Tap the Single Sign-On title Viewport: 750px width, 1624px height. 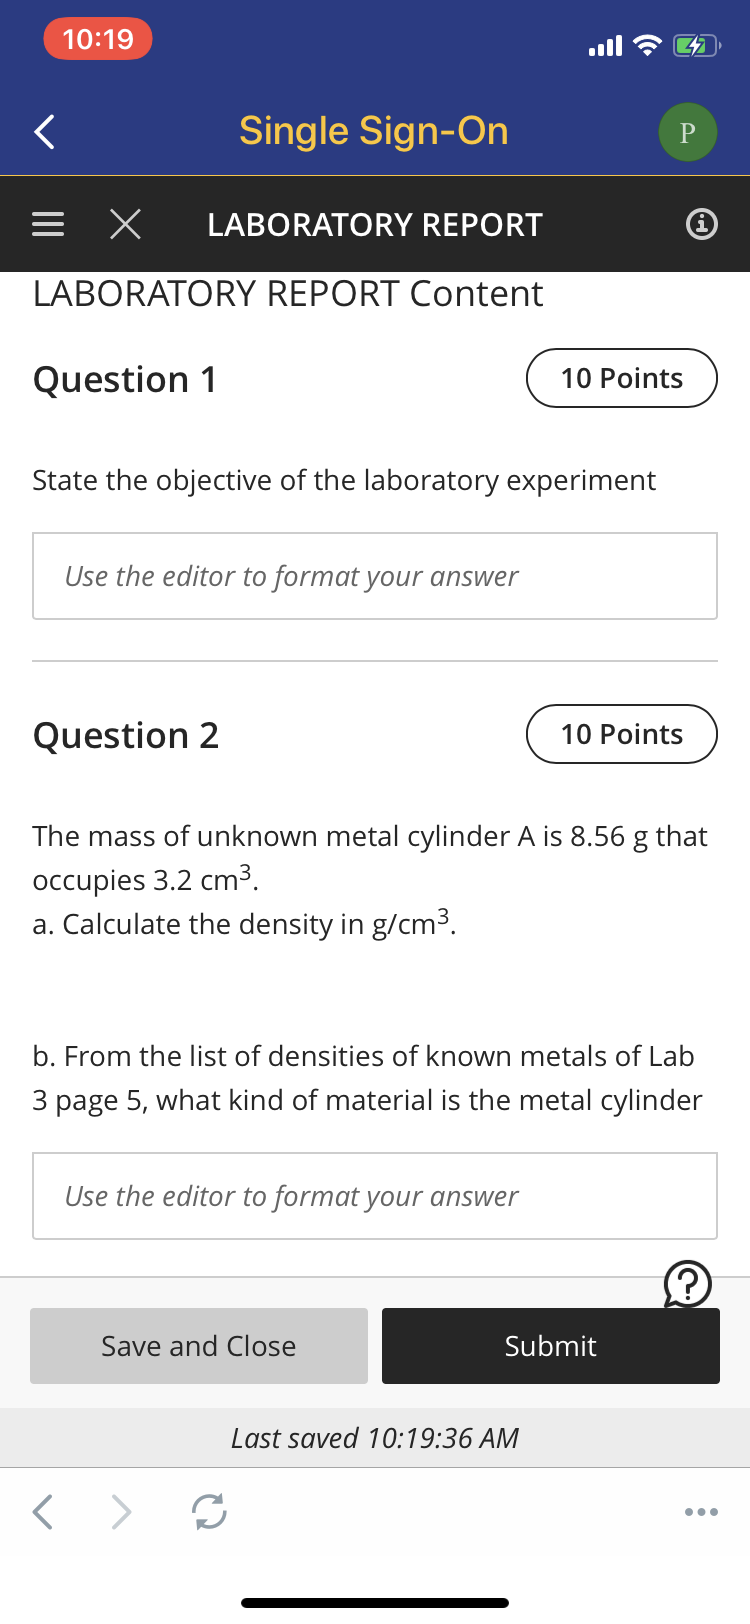pyautogui.click(x=374, y=131)
